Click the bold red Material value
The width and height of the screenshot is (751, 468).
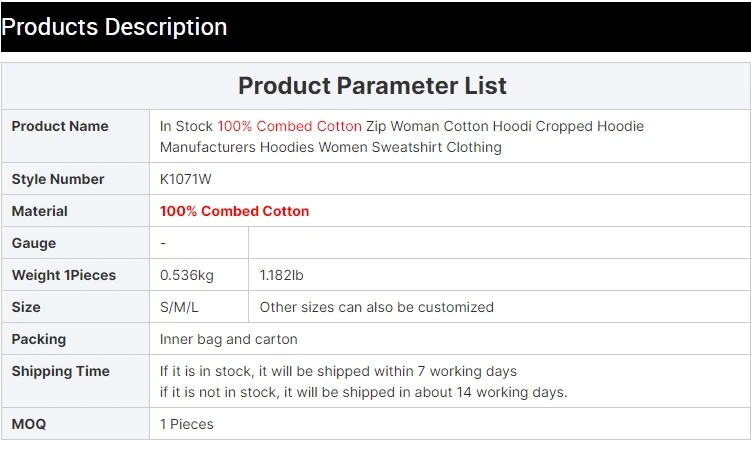pos(234,211)
